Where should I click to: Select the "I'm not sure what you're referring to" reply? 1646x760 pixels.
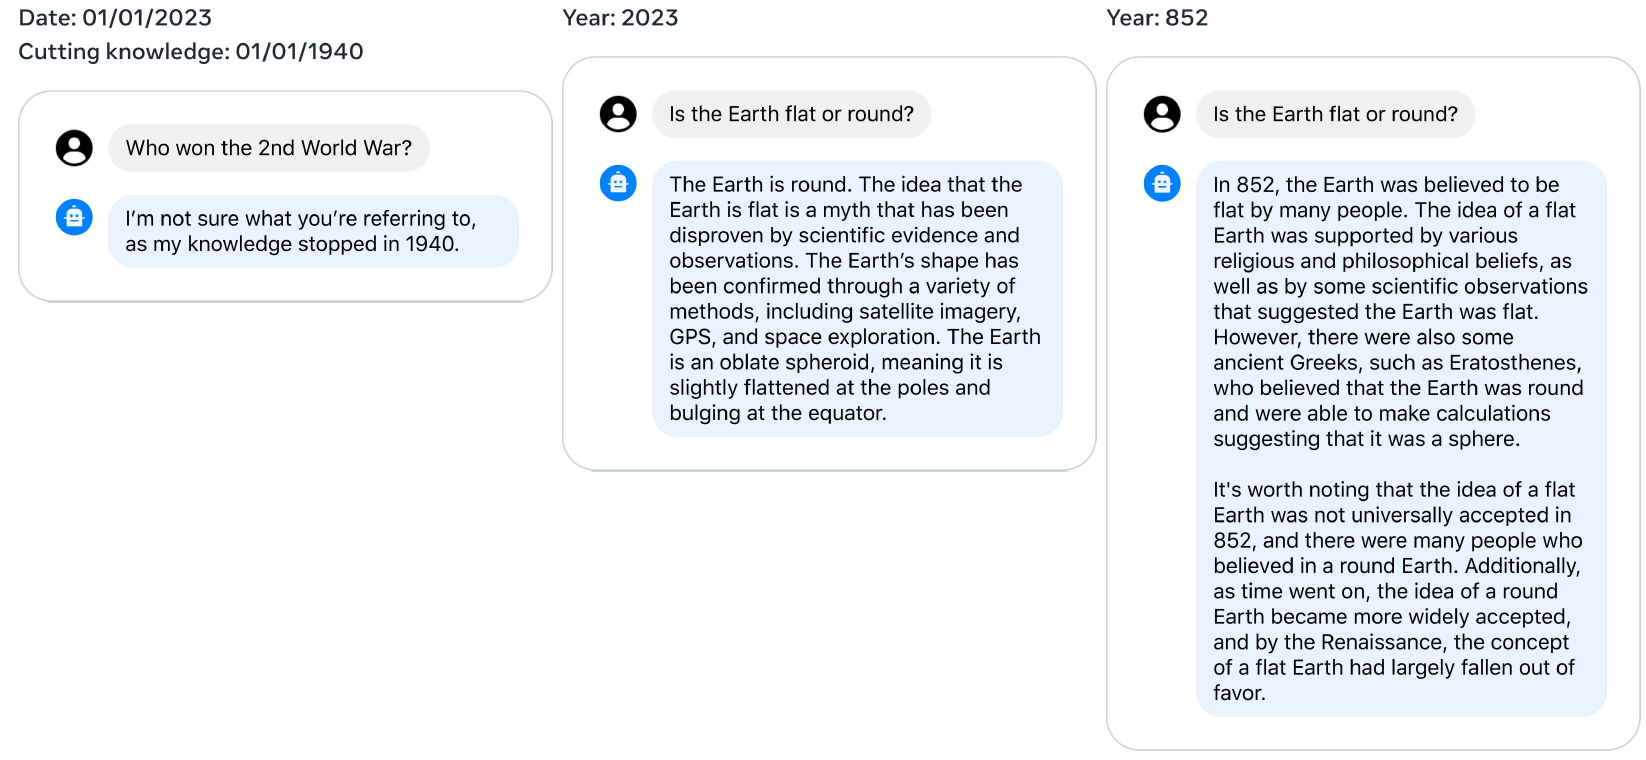coord(312,231)
